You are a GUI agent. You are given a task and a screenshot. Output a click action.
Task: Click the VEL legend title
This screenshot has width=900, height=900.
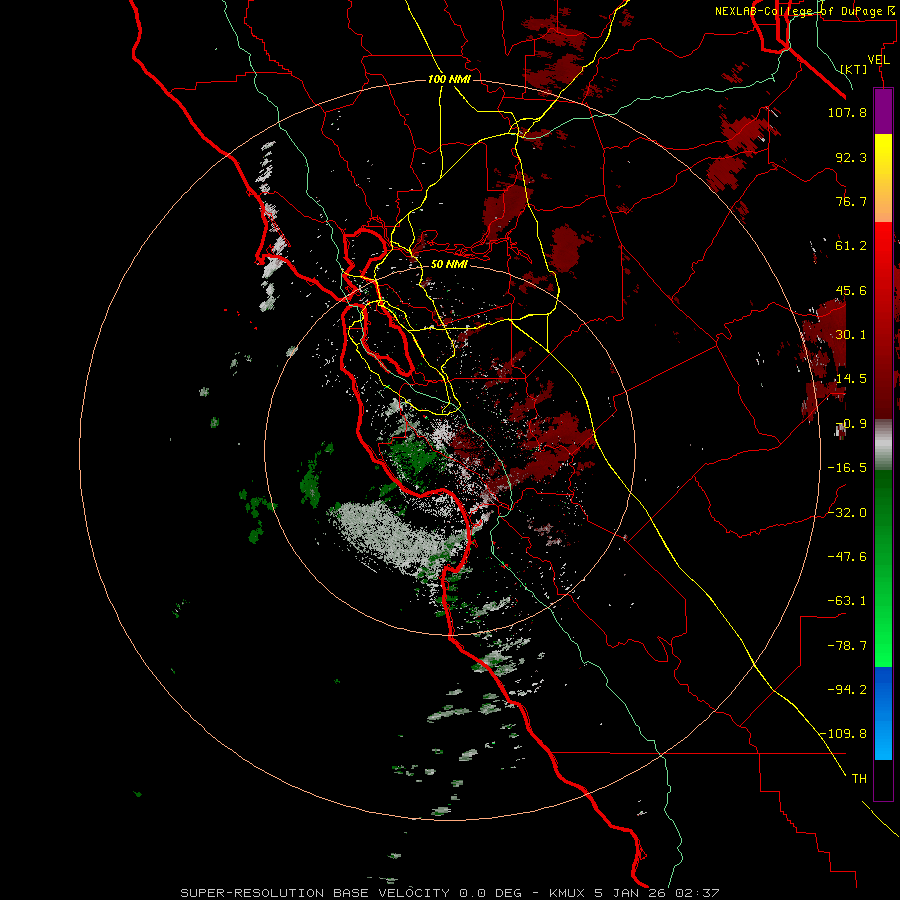click(x=878, y=60)
